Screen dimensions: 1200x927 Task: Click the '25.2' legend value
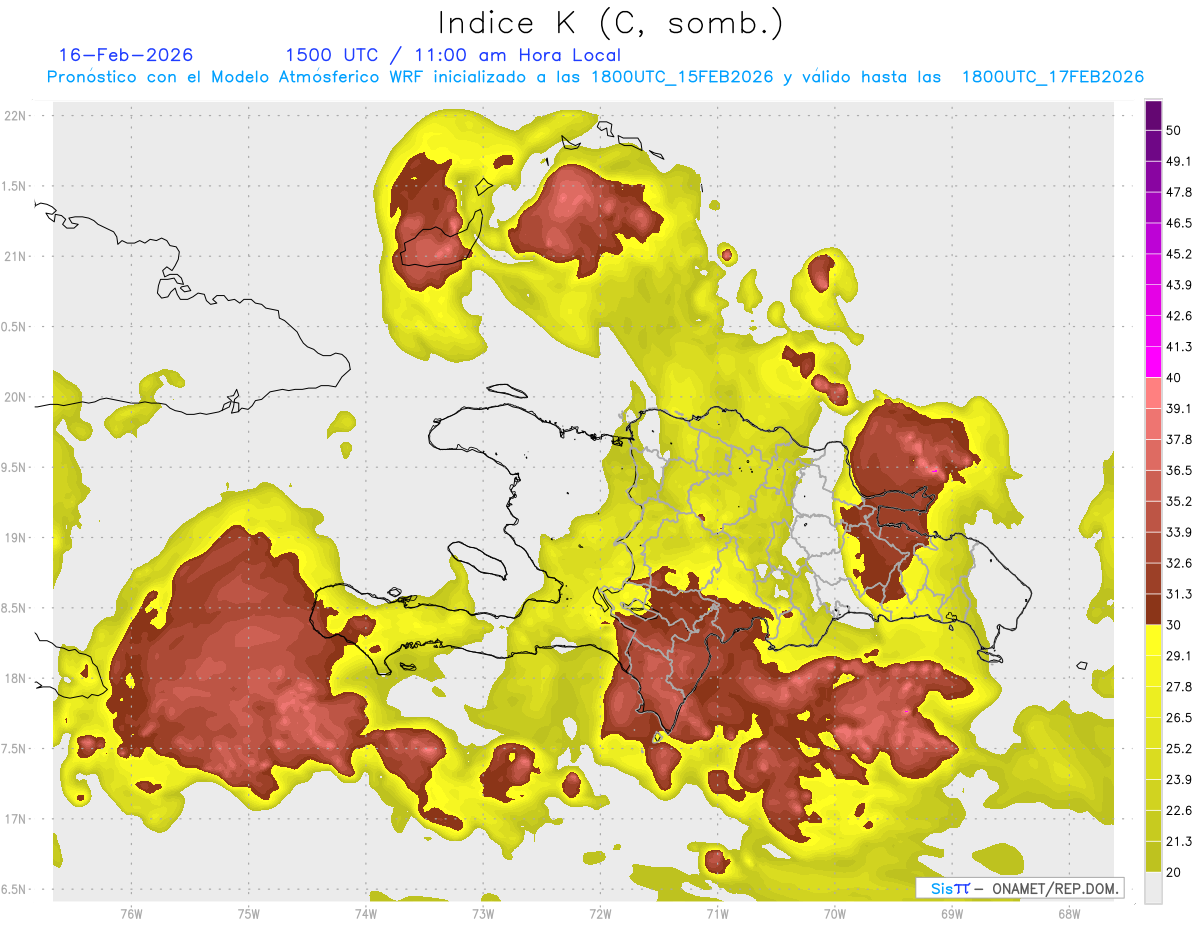pos(1179,749)
